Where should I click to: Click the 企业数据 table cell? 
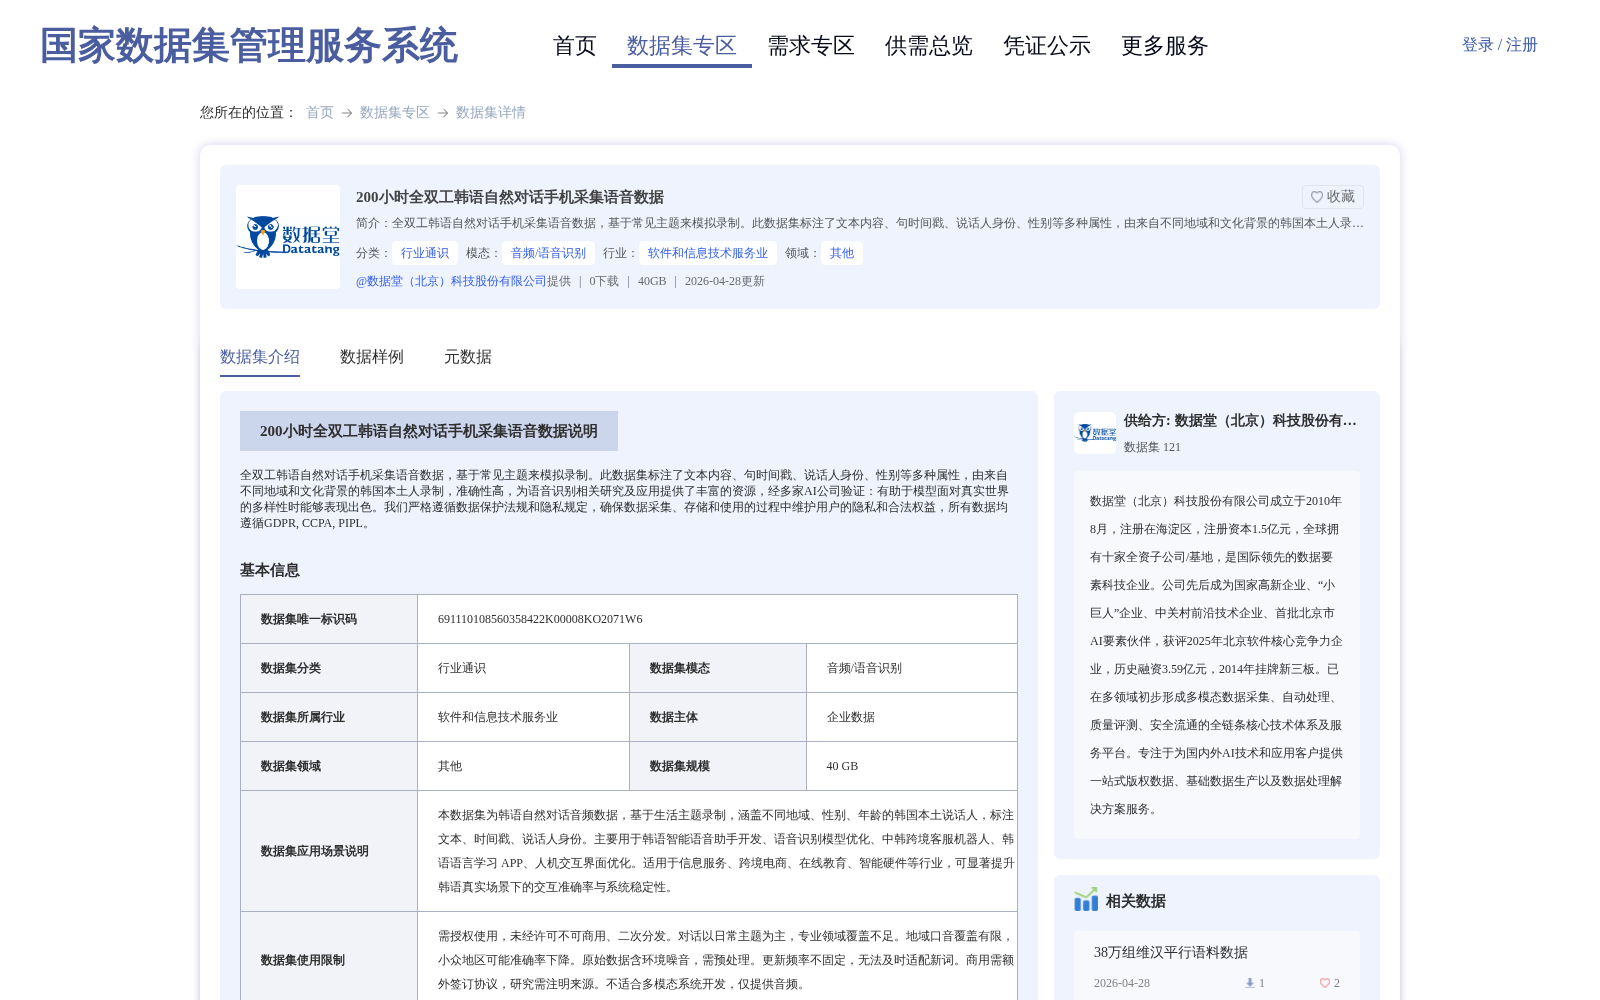click(x=912, y=717)
